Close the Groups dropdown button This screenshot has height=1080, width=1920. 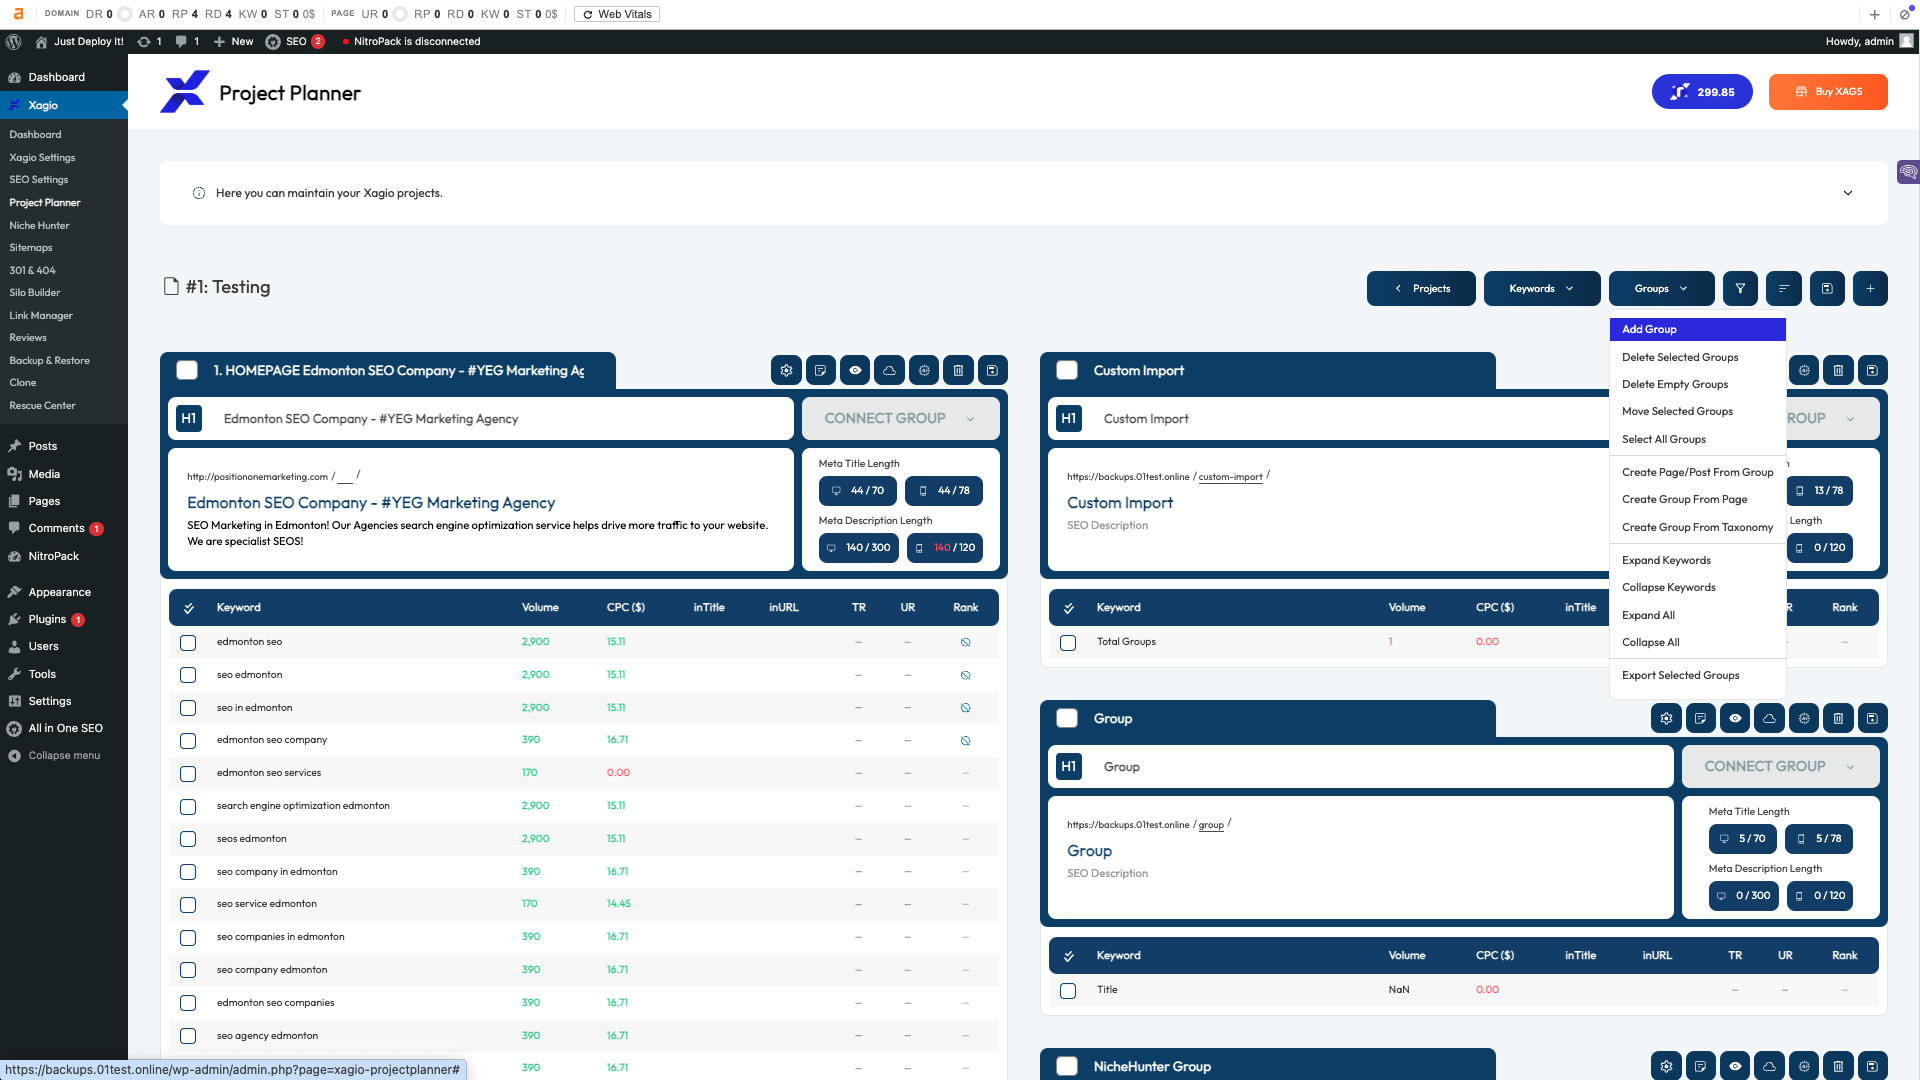click(1661, 288)
